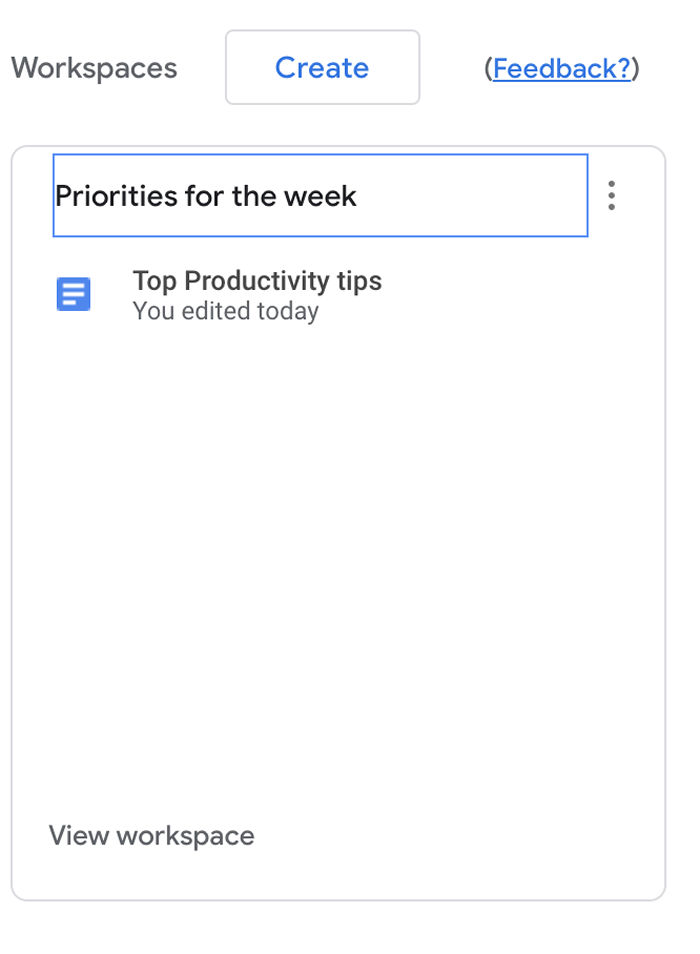The image size is (700, 954).
Task: Open the Feedback? link
Action: (561, 69)
